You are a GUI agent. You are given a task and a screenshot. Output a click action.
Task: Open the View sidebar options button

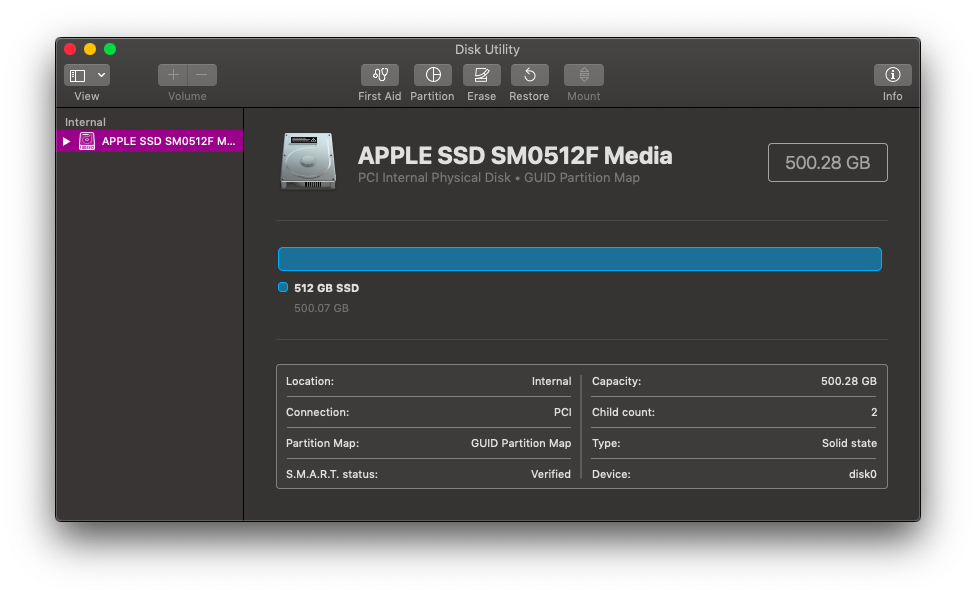[78, 75]
